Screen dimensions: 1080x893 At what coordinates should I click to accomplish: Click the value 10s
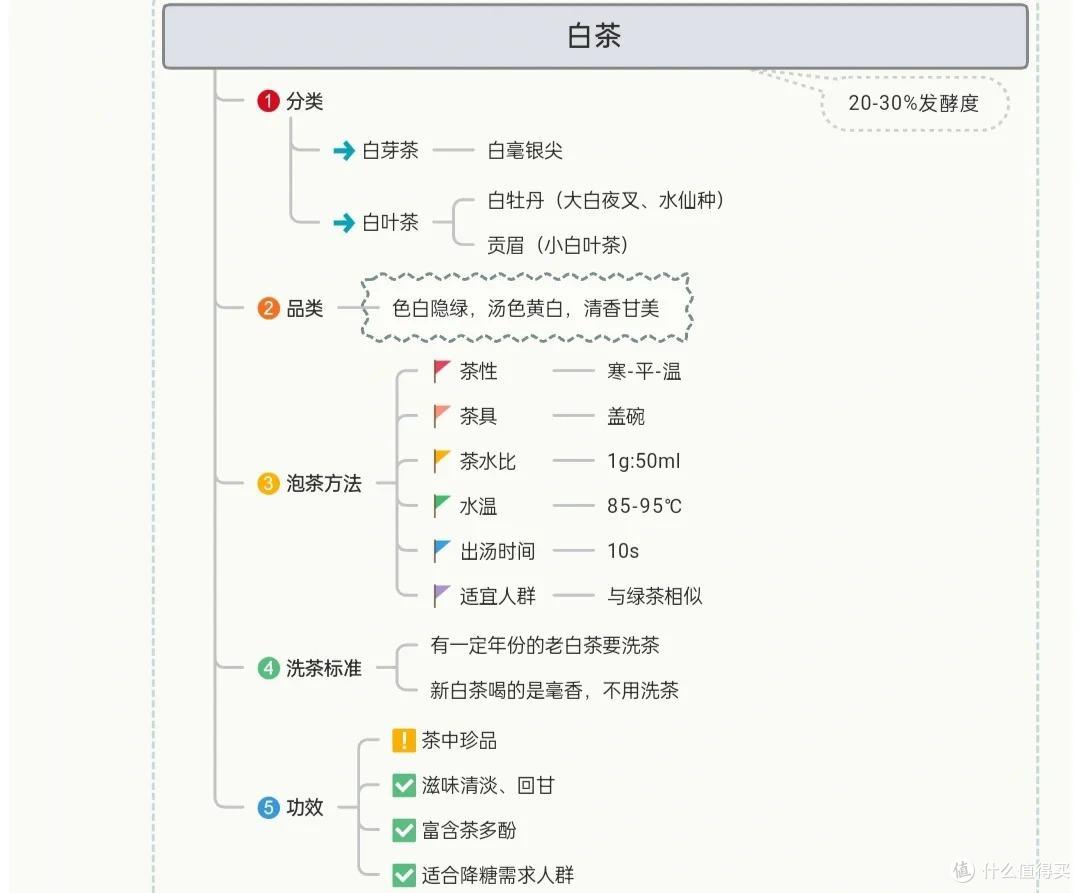(x=623, y=551)
